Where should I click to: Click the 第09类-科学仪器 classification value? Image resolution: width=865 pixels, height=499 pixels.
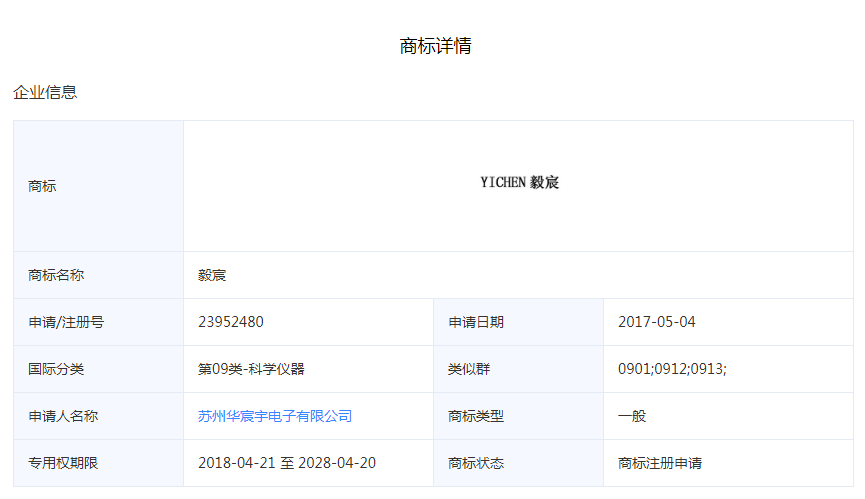[251, 369]
